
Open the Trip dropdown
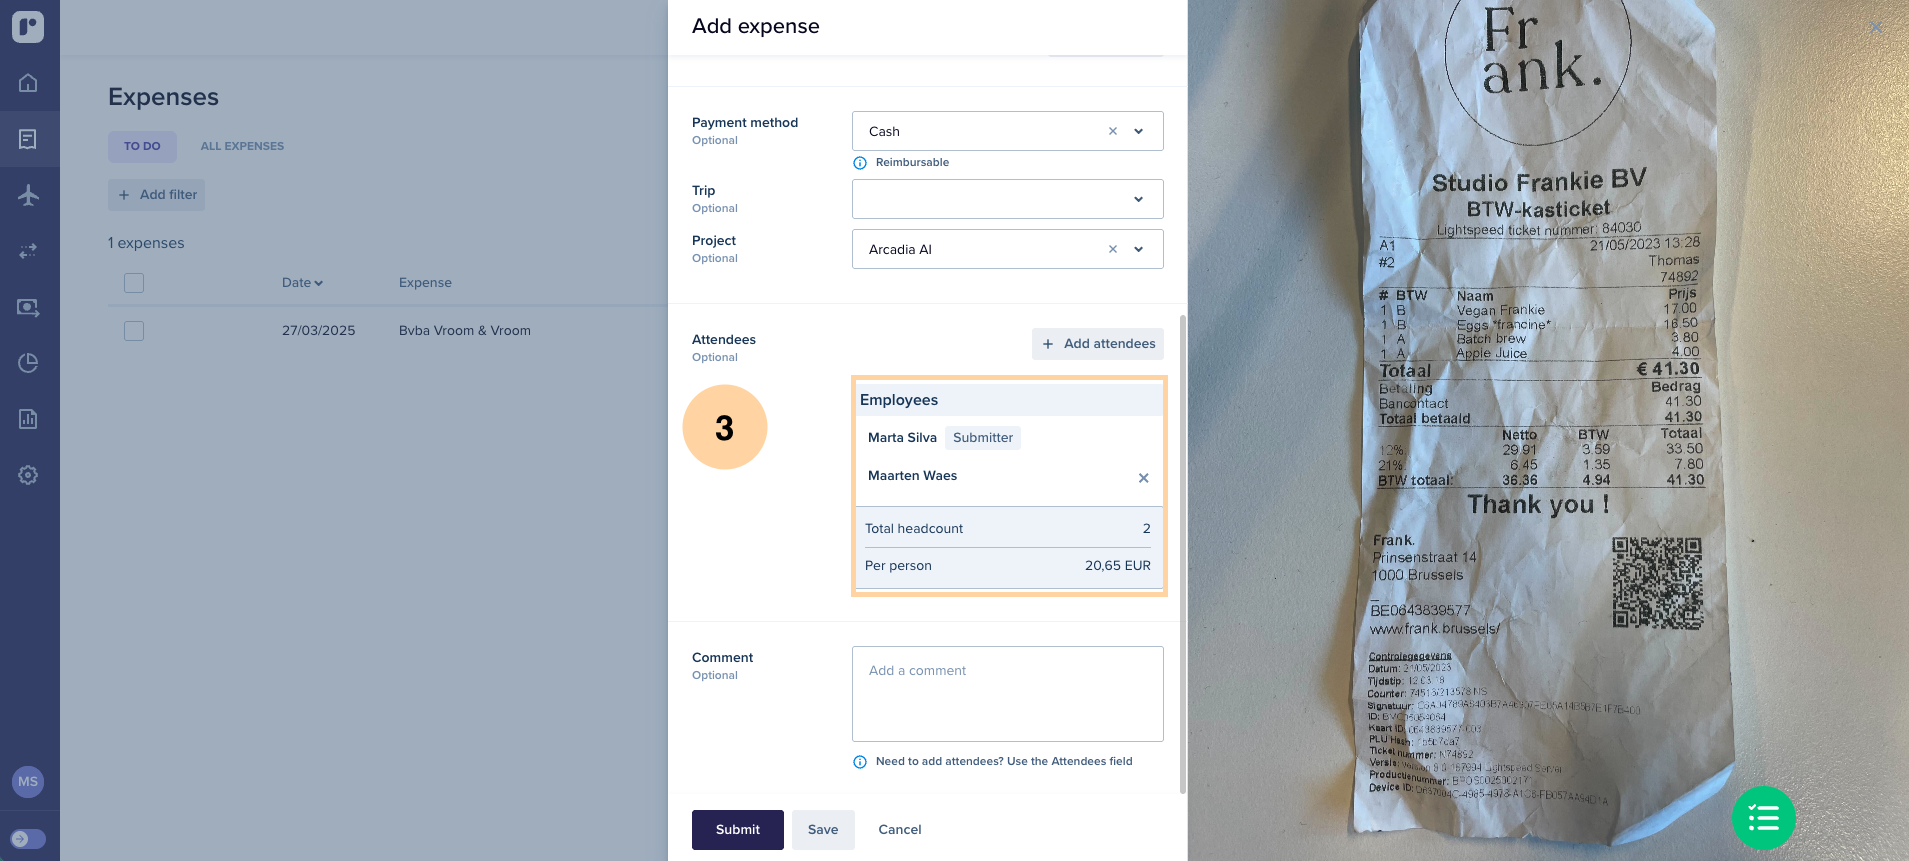(1007, 199)
